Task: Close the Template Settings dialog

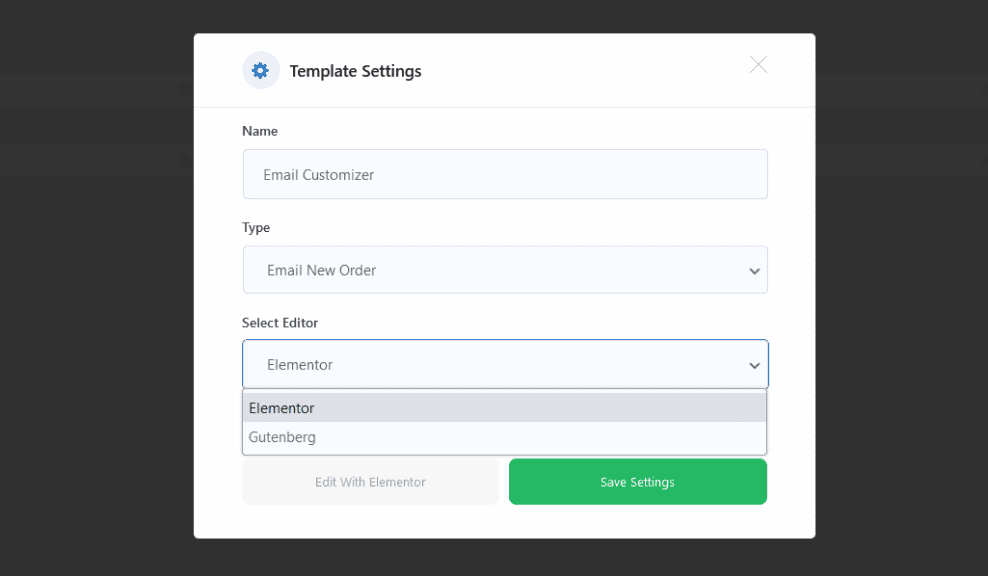Action: coord(758,65)
